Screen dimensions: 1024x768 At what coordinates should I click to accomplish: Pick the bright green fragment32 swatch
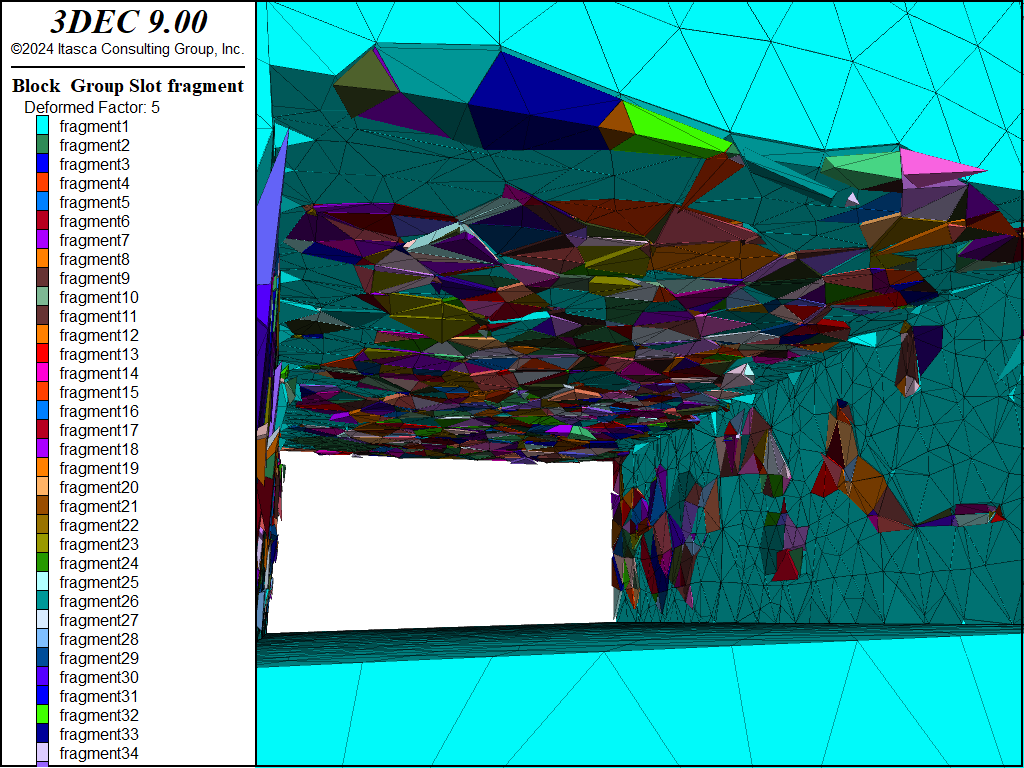(x=43, y=715)
